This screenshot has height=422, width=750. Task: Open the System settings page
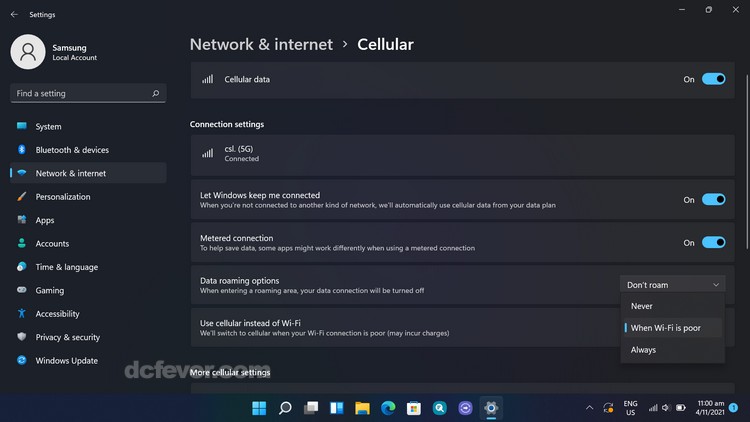48,127
